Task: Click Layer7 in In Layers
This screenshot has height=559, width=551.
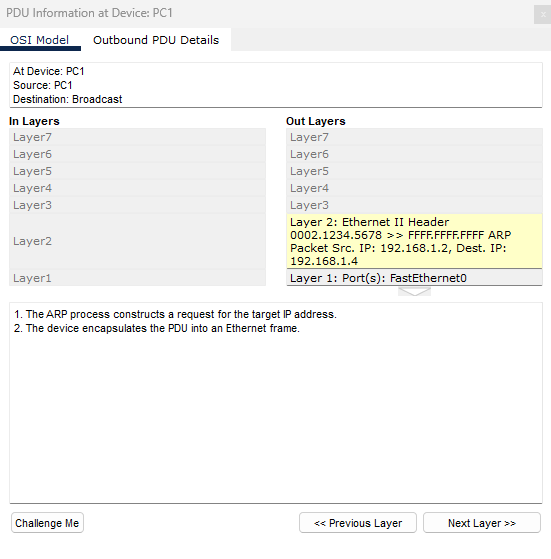Action: click(x=137, y=137)
